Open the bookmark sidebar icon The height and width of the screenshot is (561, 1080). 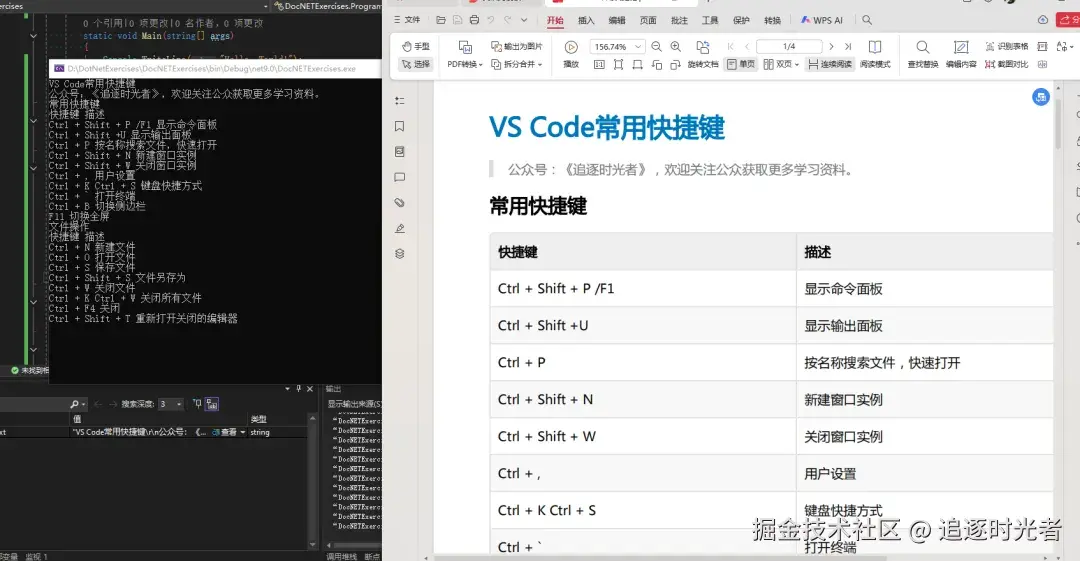(399, 126)
